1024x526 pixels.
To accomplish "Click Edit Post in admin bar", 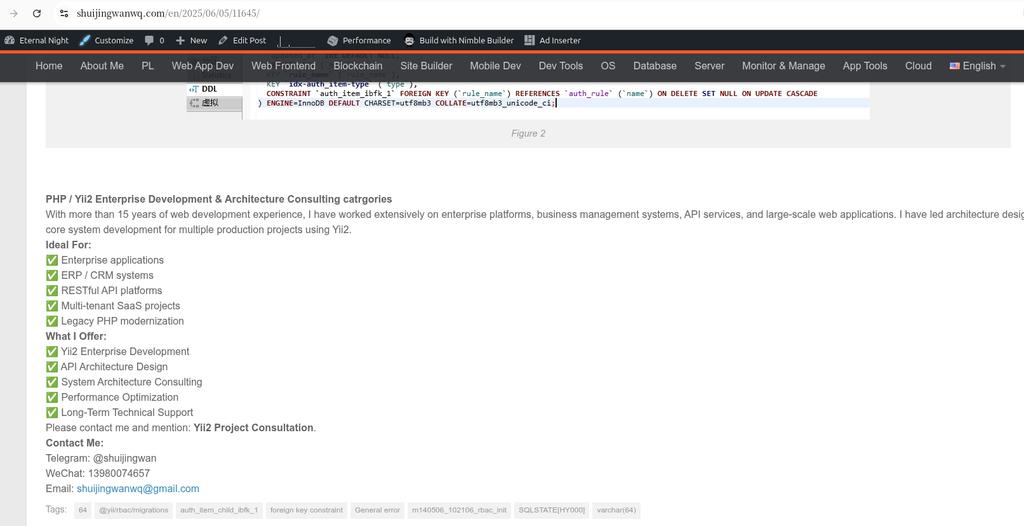I will point(242,41).
